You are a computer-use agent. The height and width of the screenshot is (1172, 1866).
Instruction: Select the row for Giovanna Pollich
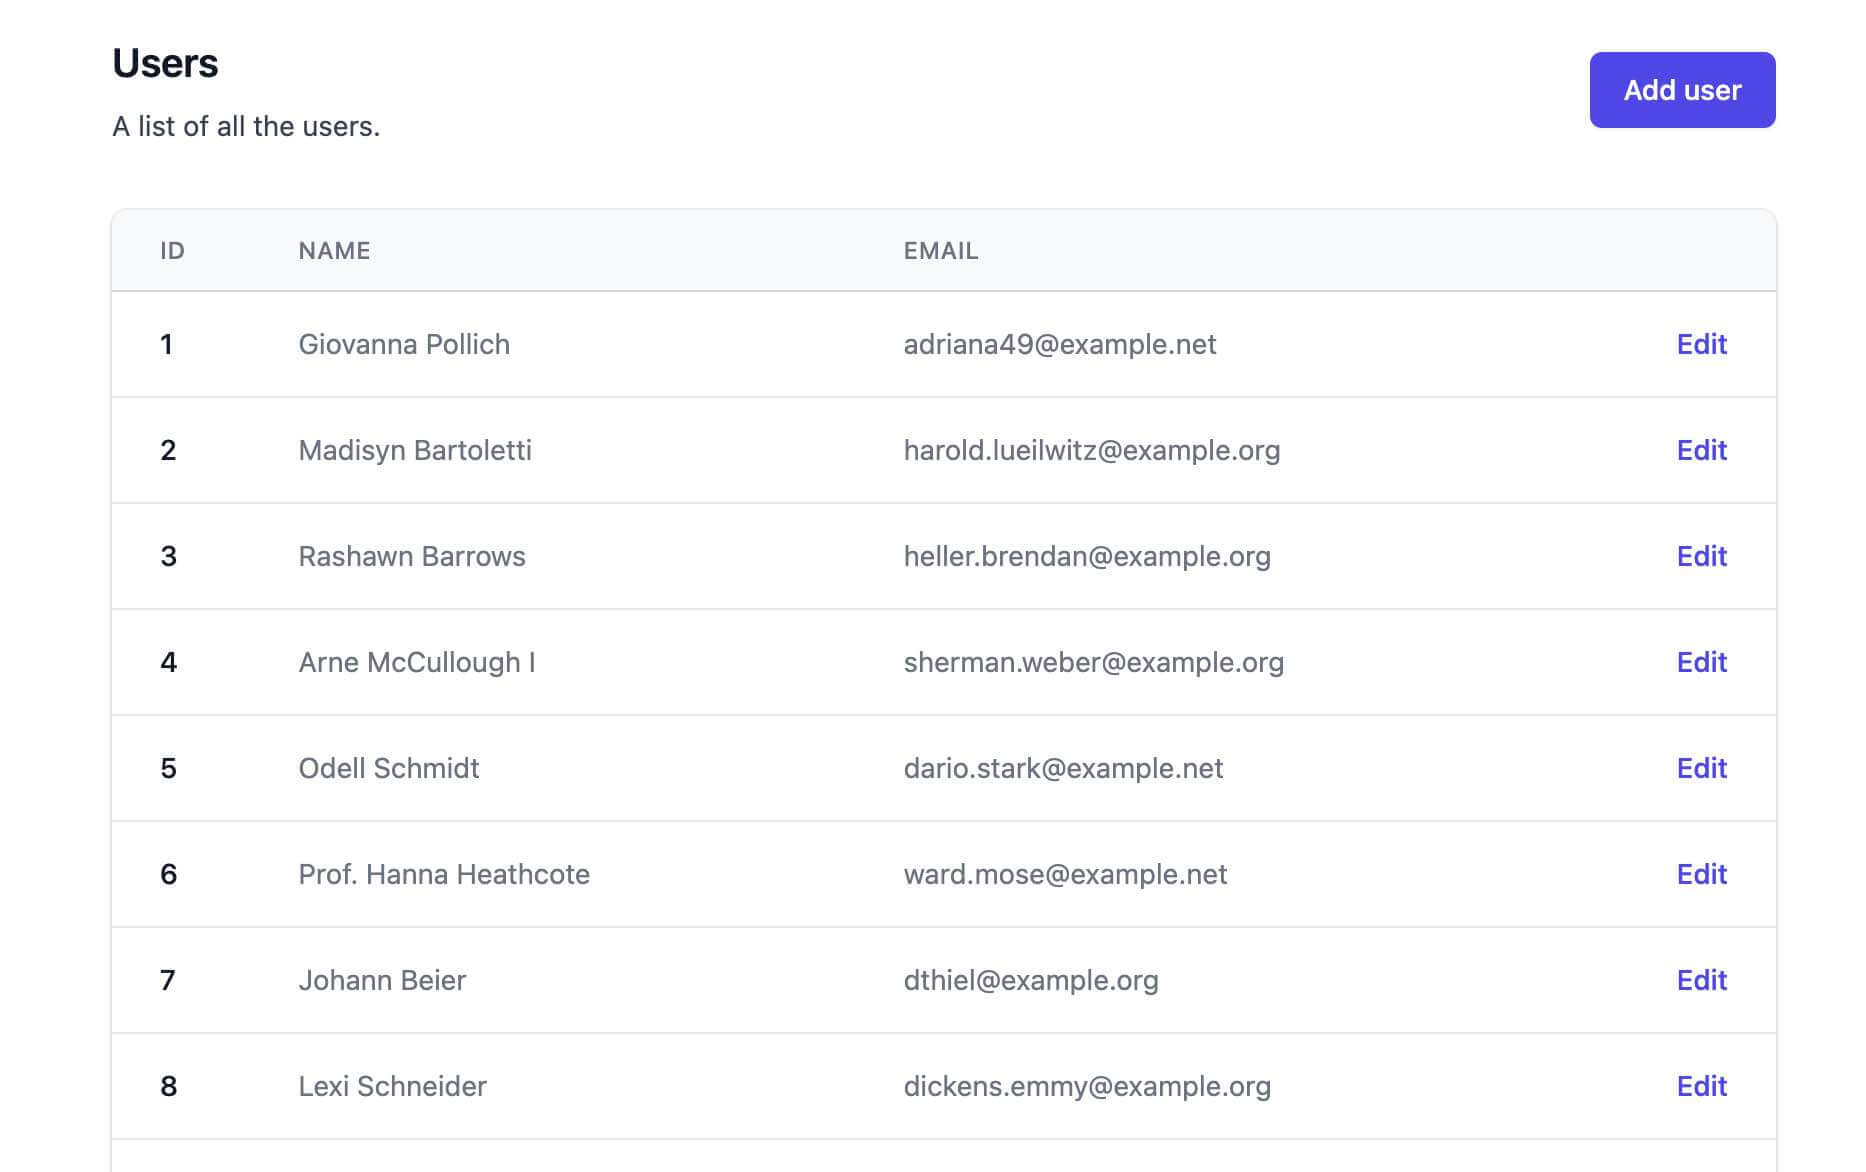click(x=700, y=344)
